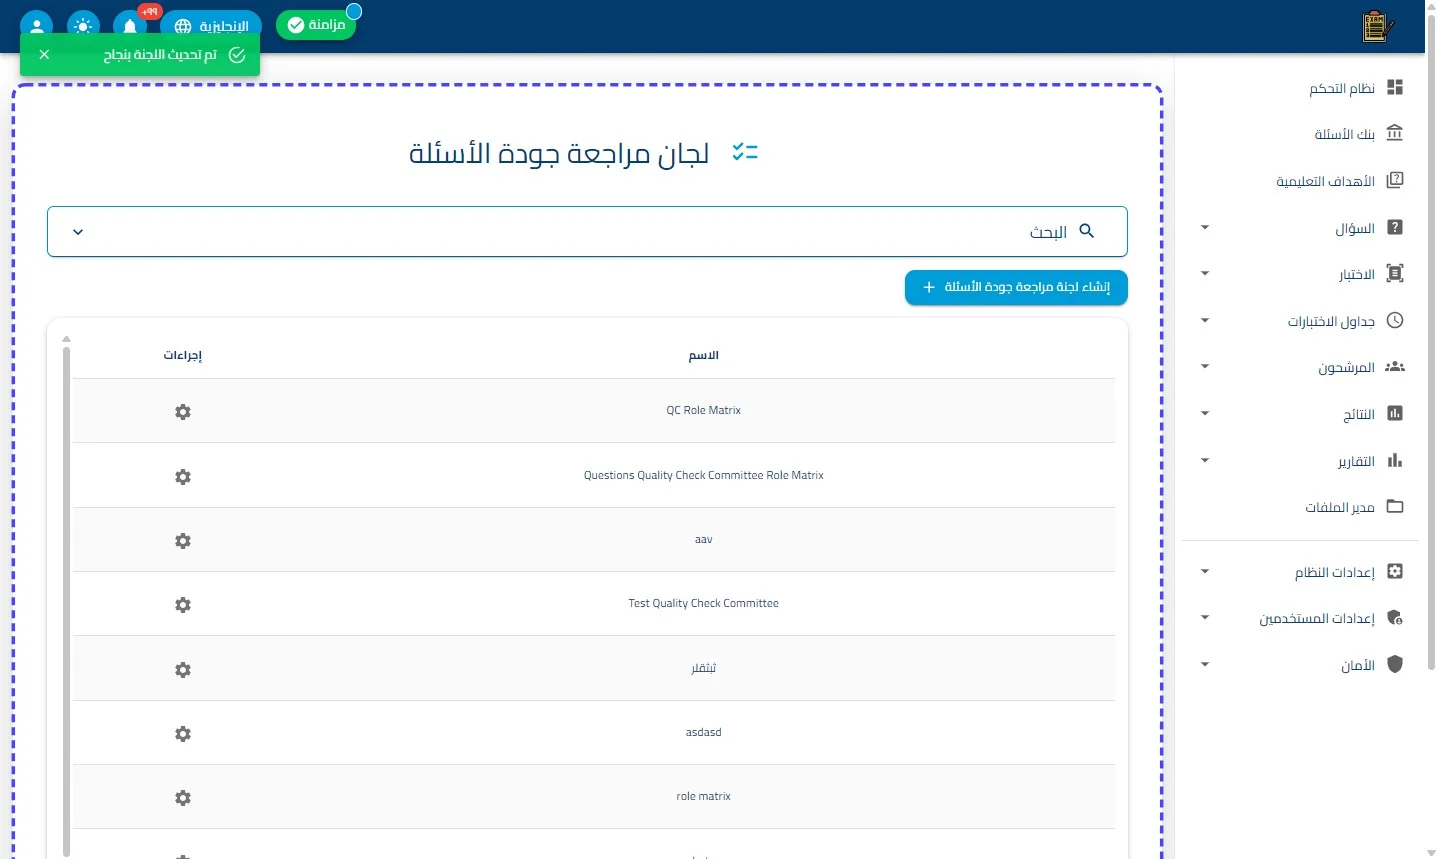The width and height of the screenshot is (1438, 859).
Task: Click the QC Role Matrix name
Action: tap(703, 410)
